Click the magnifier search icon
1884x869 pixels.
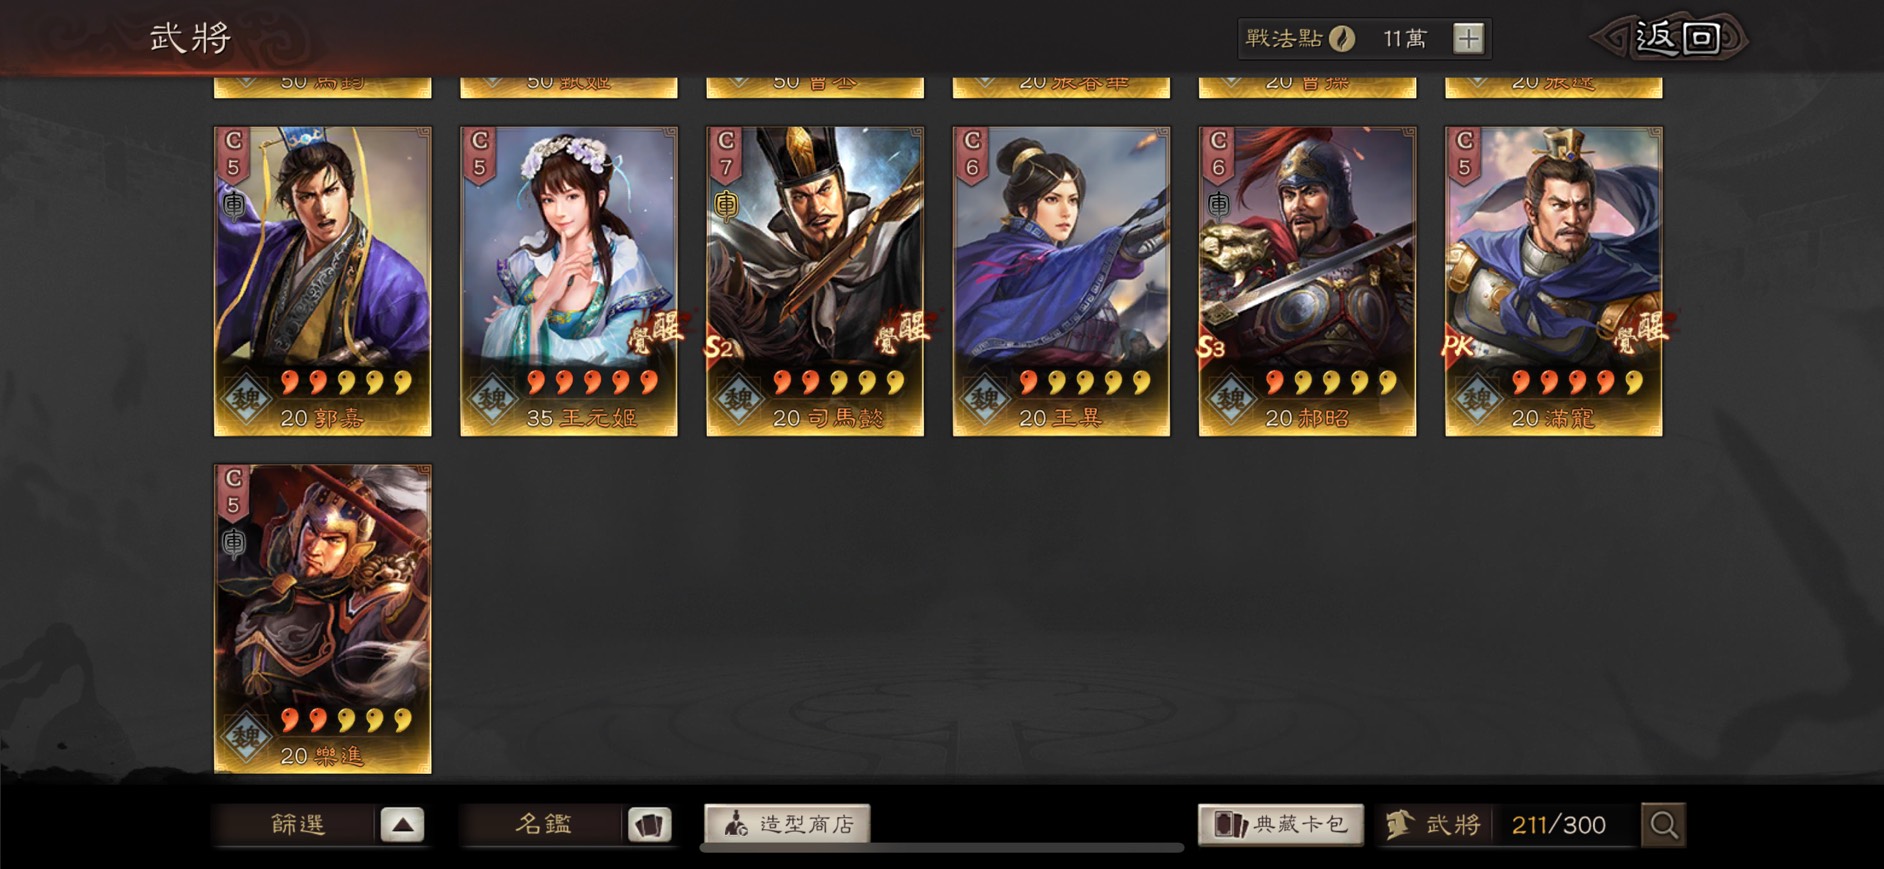[1663, 825]
